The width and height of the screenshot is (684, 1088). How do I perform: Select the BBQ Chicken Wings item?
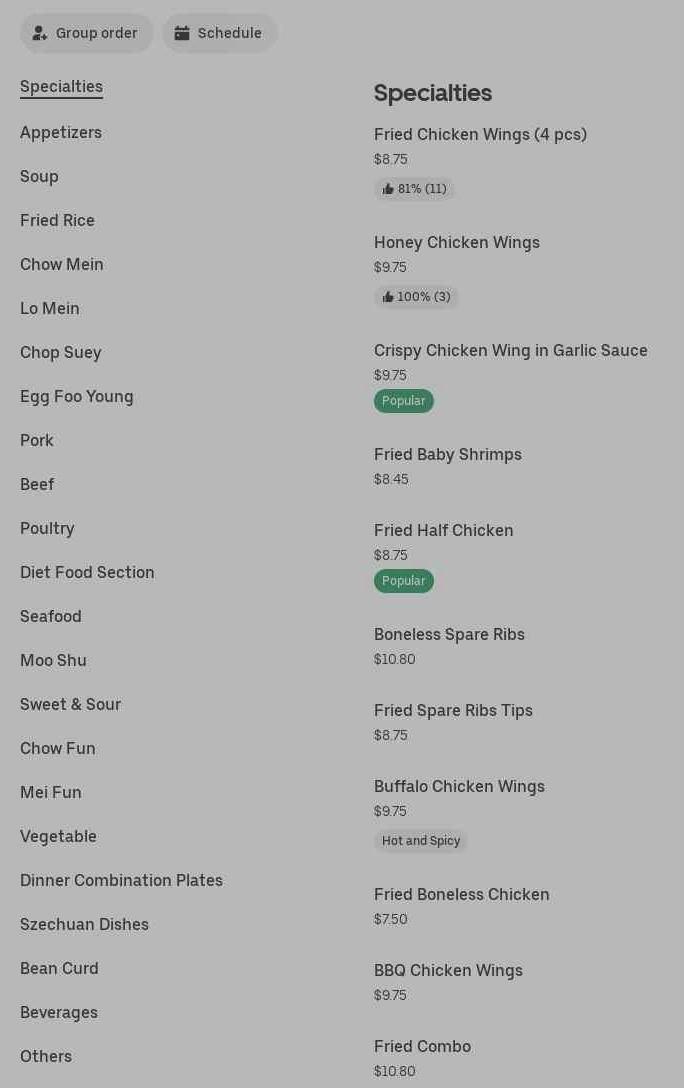pos(448,971)
